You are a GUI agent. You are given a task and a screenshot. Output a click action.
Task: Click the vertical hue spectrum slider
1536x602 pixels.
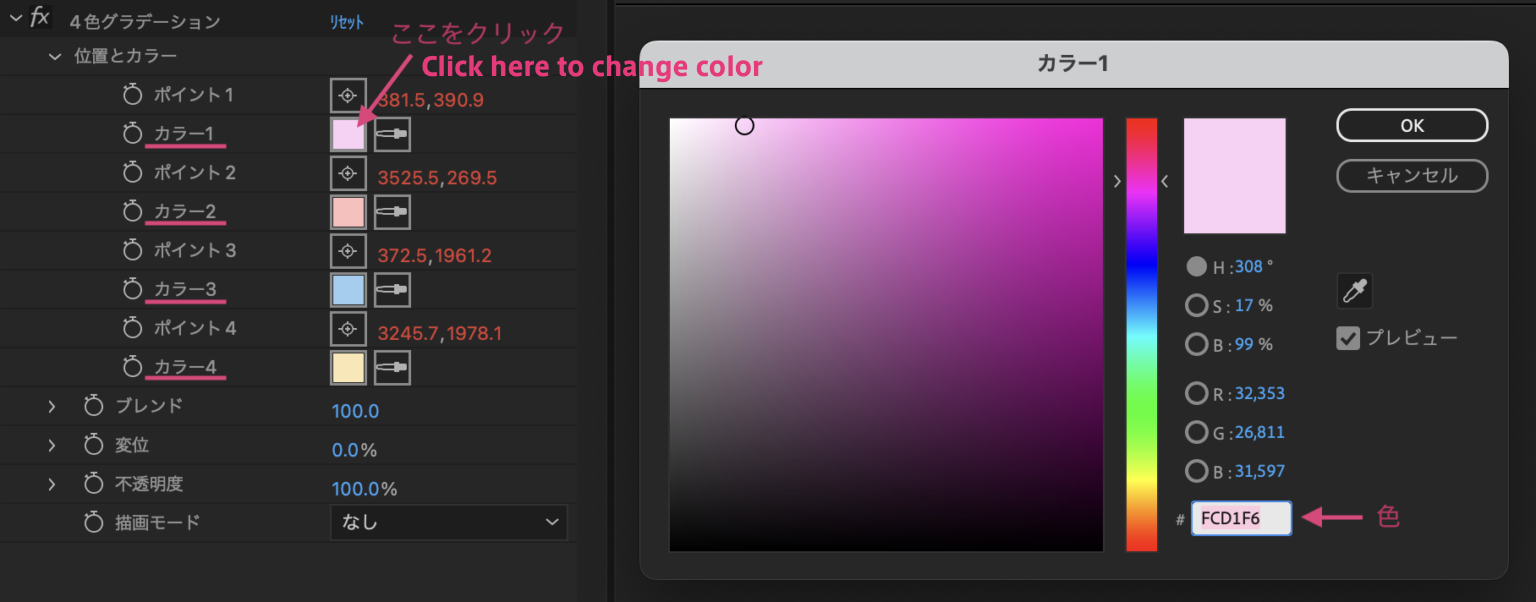pos(1141,334)
